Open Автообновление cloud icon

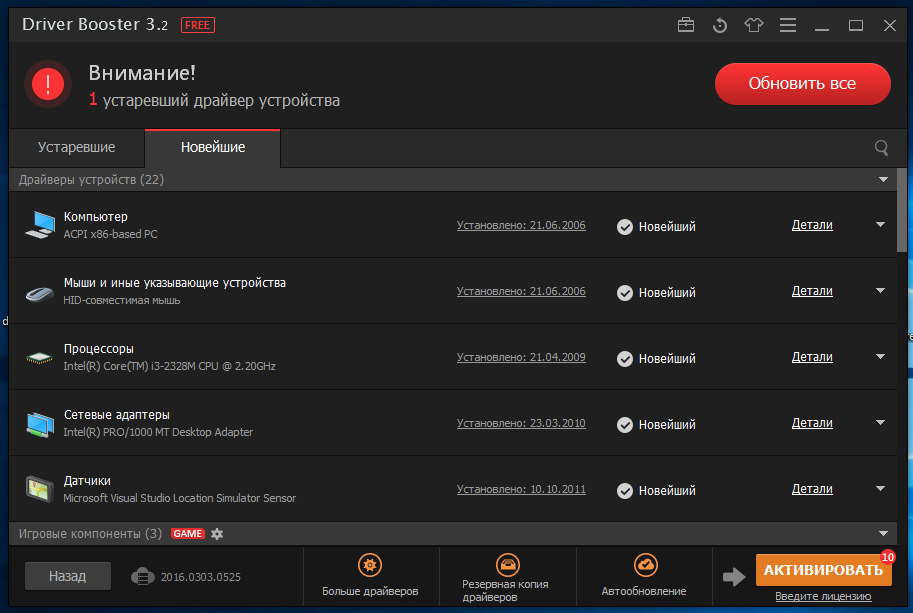pos(646,565)
